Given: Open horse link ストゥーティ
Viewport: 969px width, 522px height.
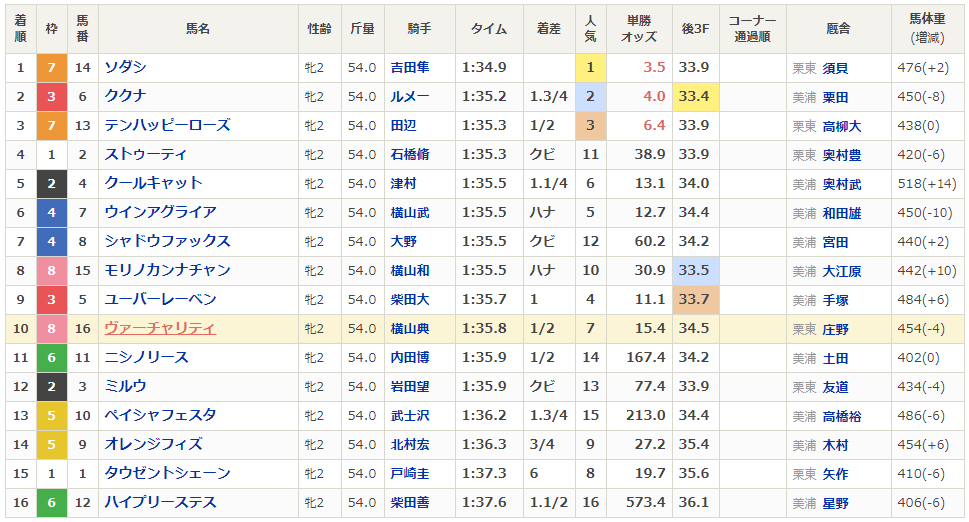Looking at the screenshot, I should tap(146, 154).
